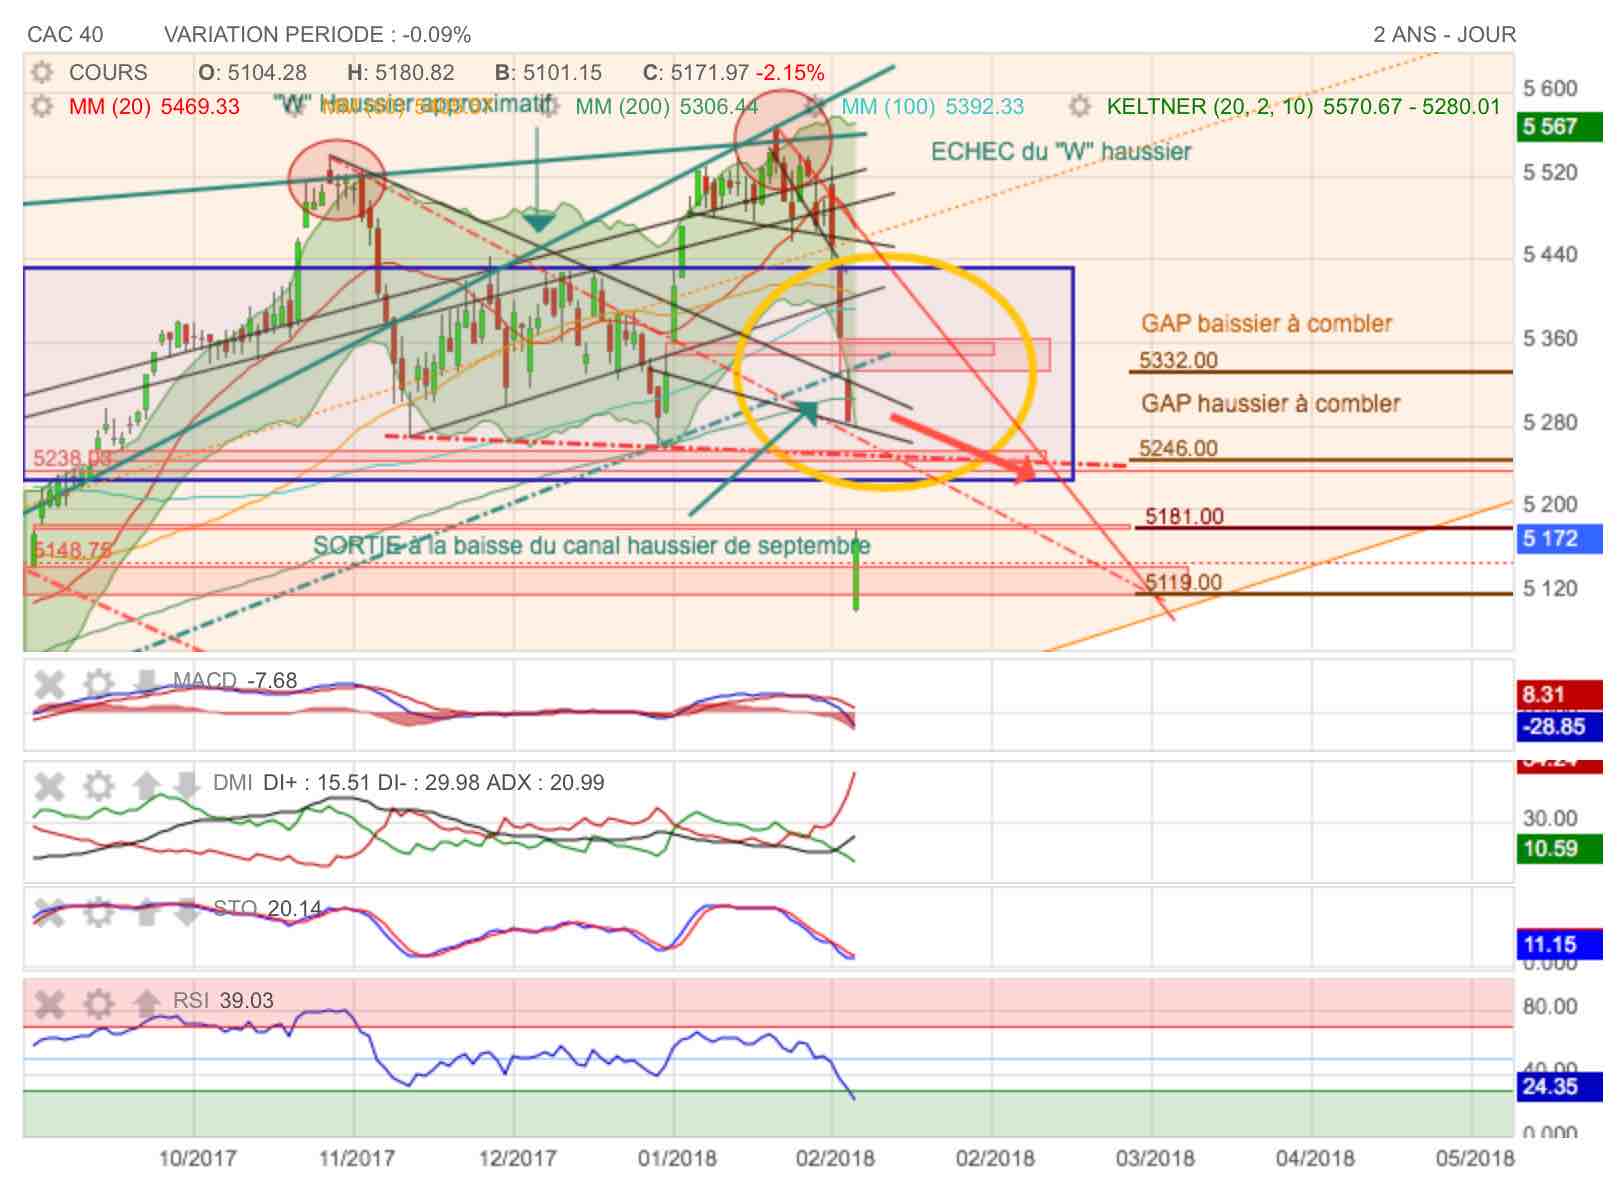Click the MACD 8.31 red value tag
Viewport: 1624px width, 1196px height.
click(x=1559, y=695)
